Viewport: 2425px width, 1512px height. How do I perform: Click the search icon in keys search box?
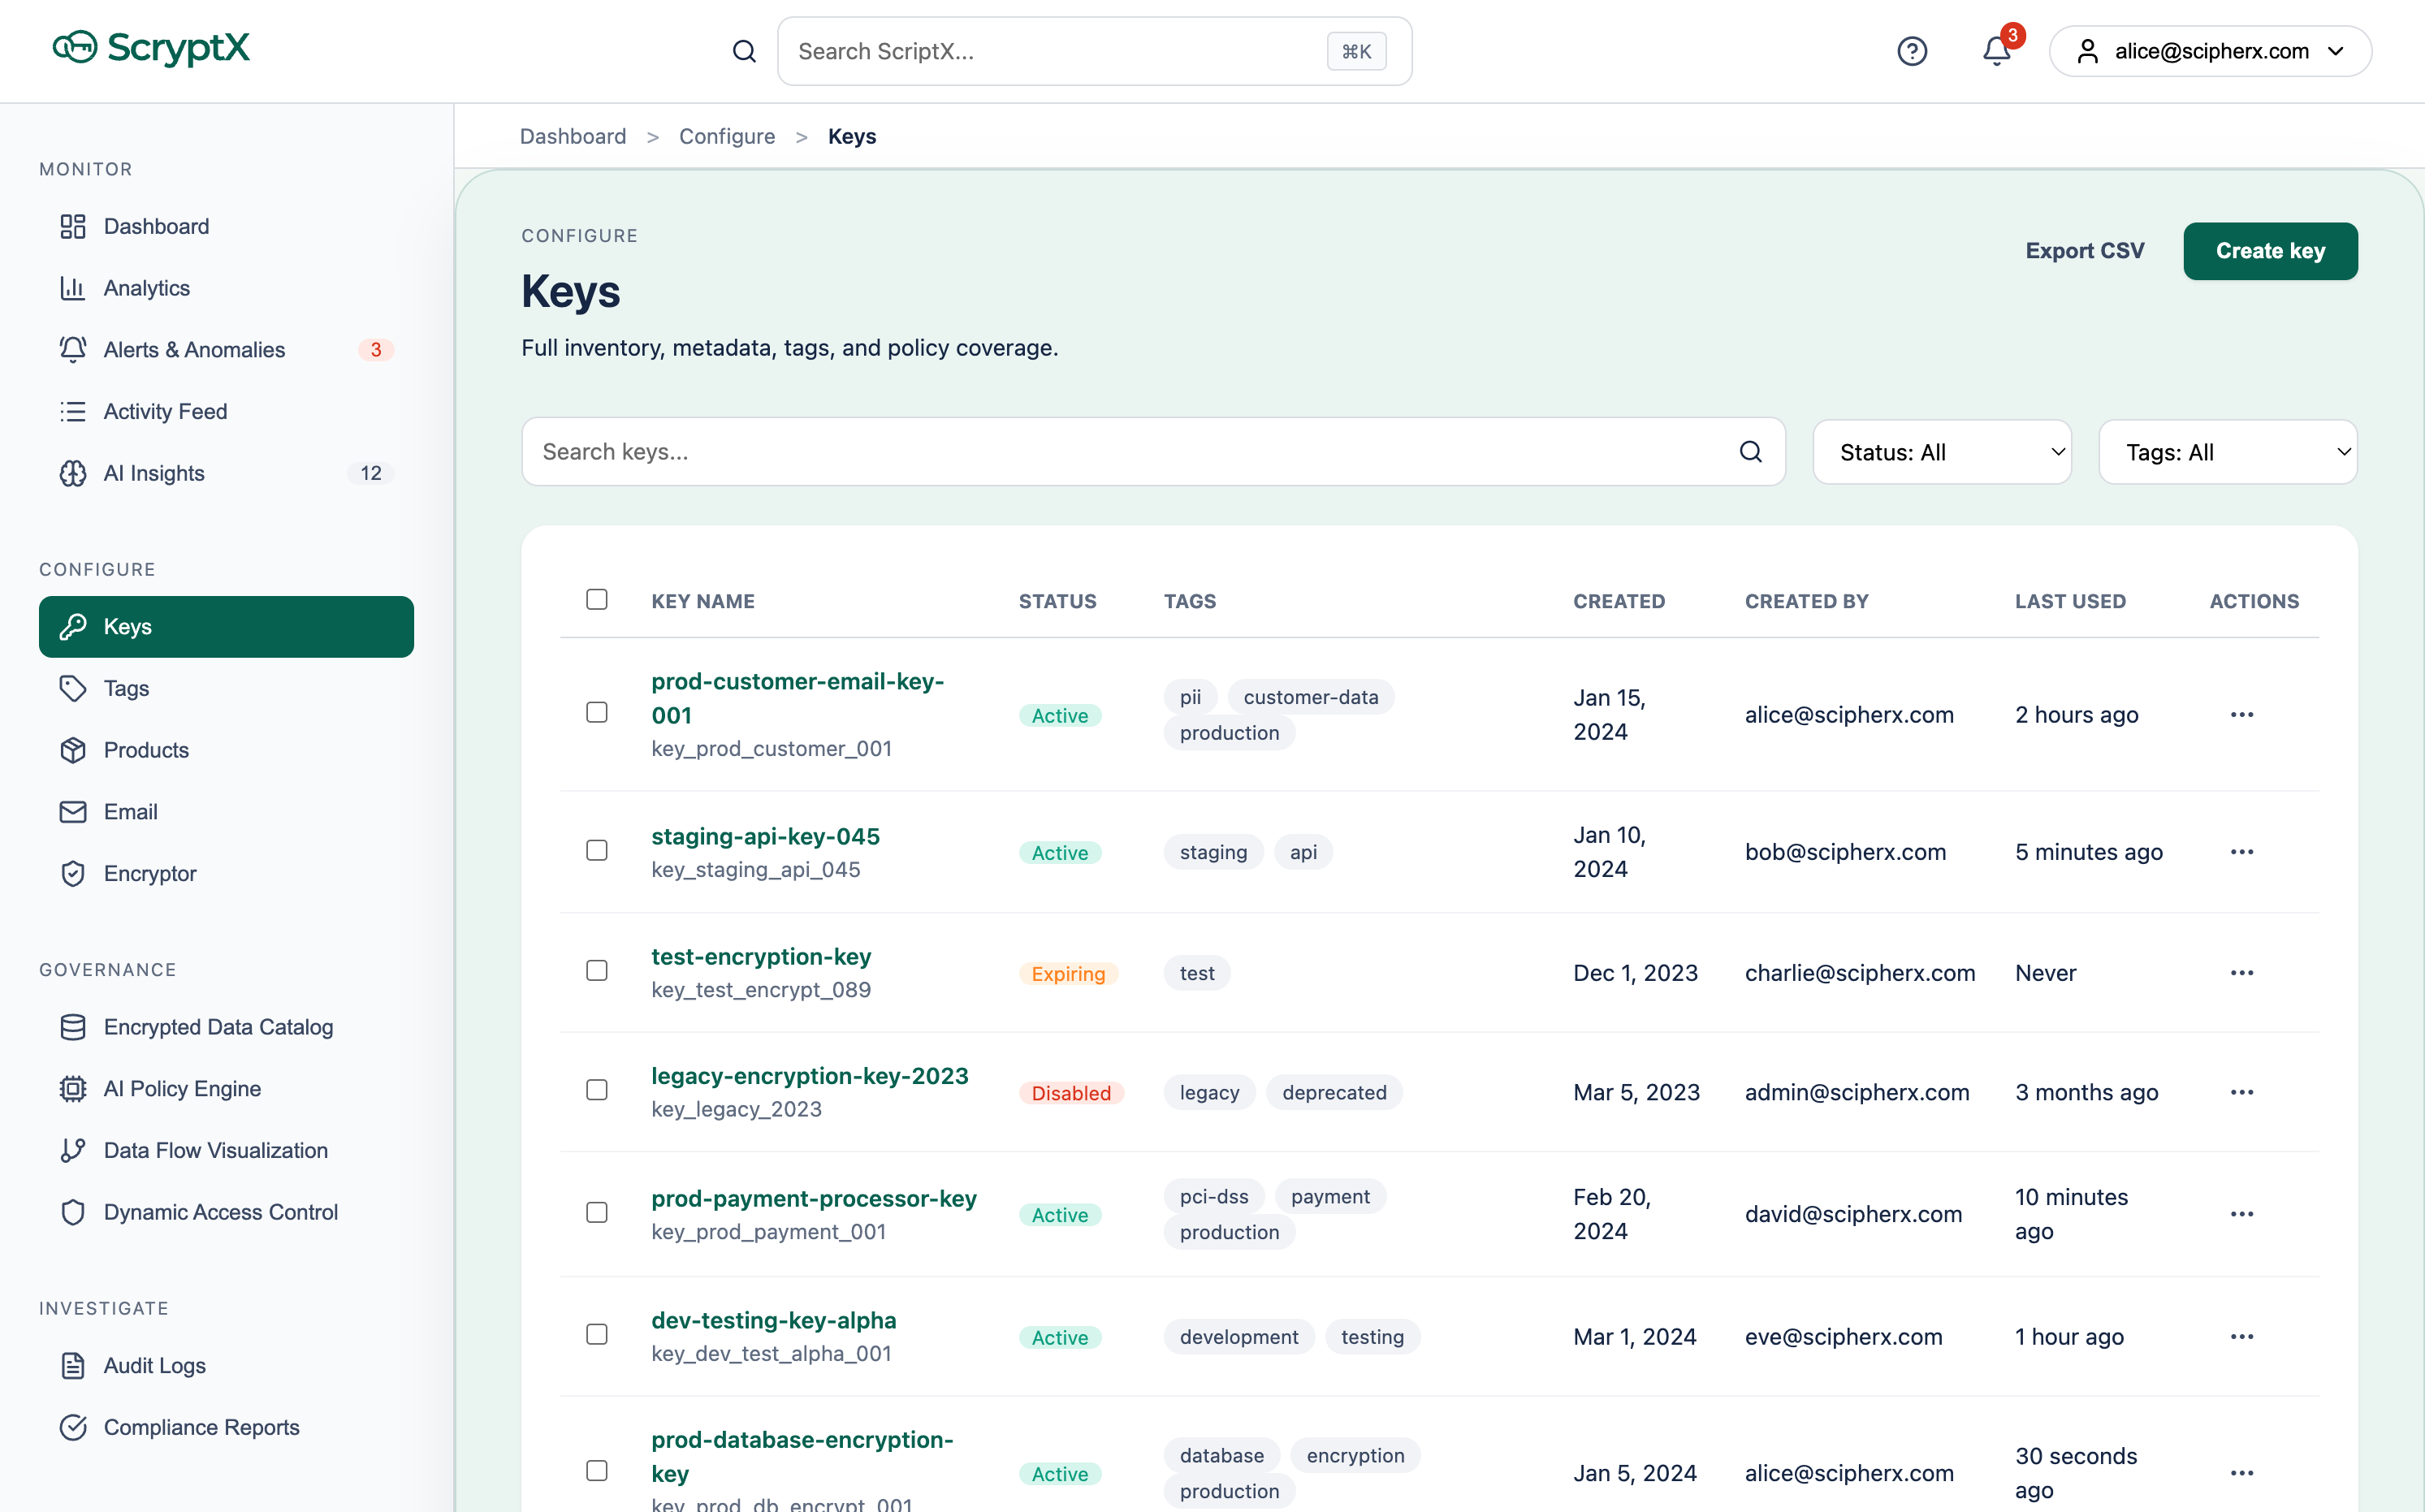click(1751, 452)
